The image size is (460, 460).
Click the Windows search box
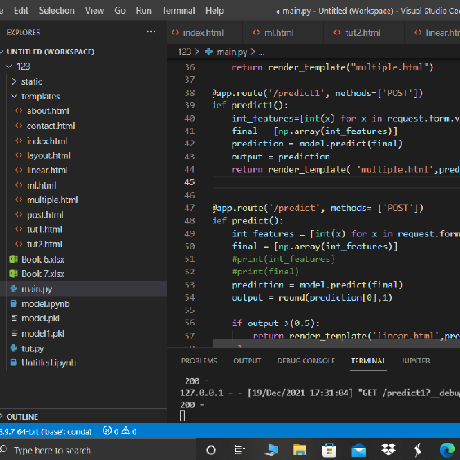point(98,450)
